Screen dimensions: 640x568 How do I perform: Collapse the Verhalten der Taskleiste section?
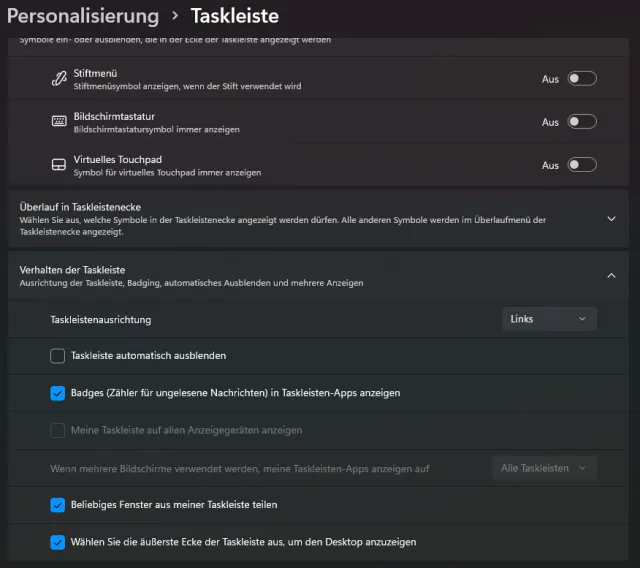[x=611, y=275]
